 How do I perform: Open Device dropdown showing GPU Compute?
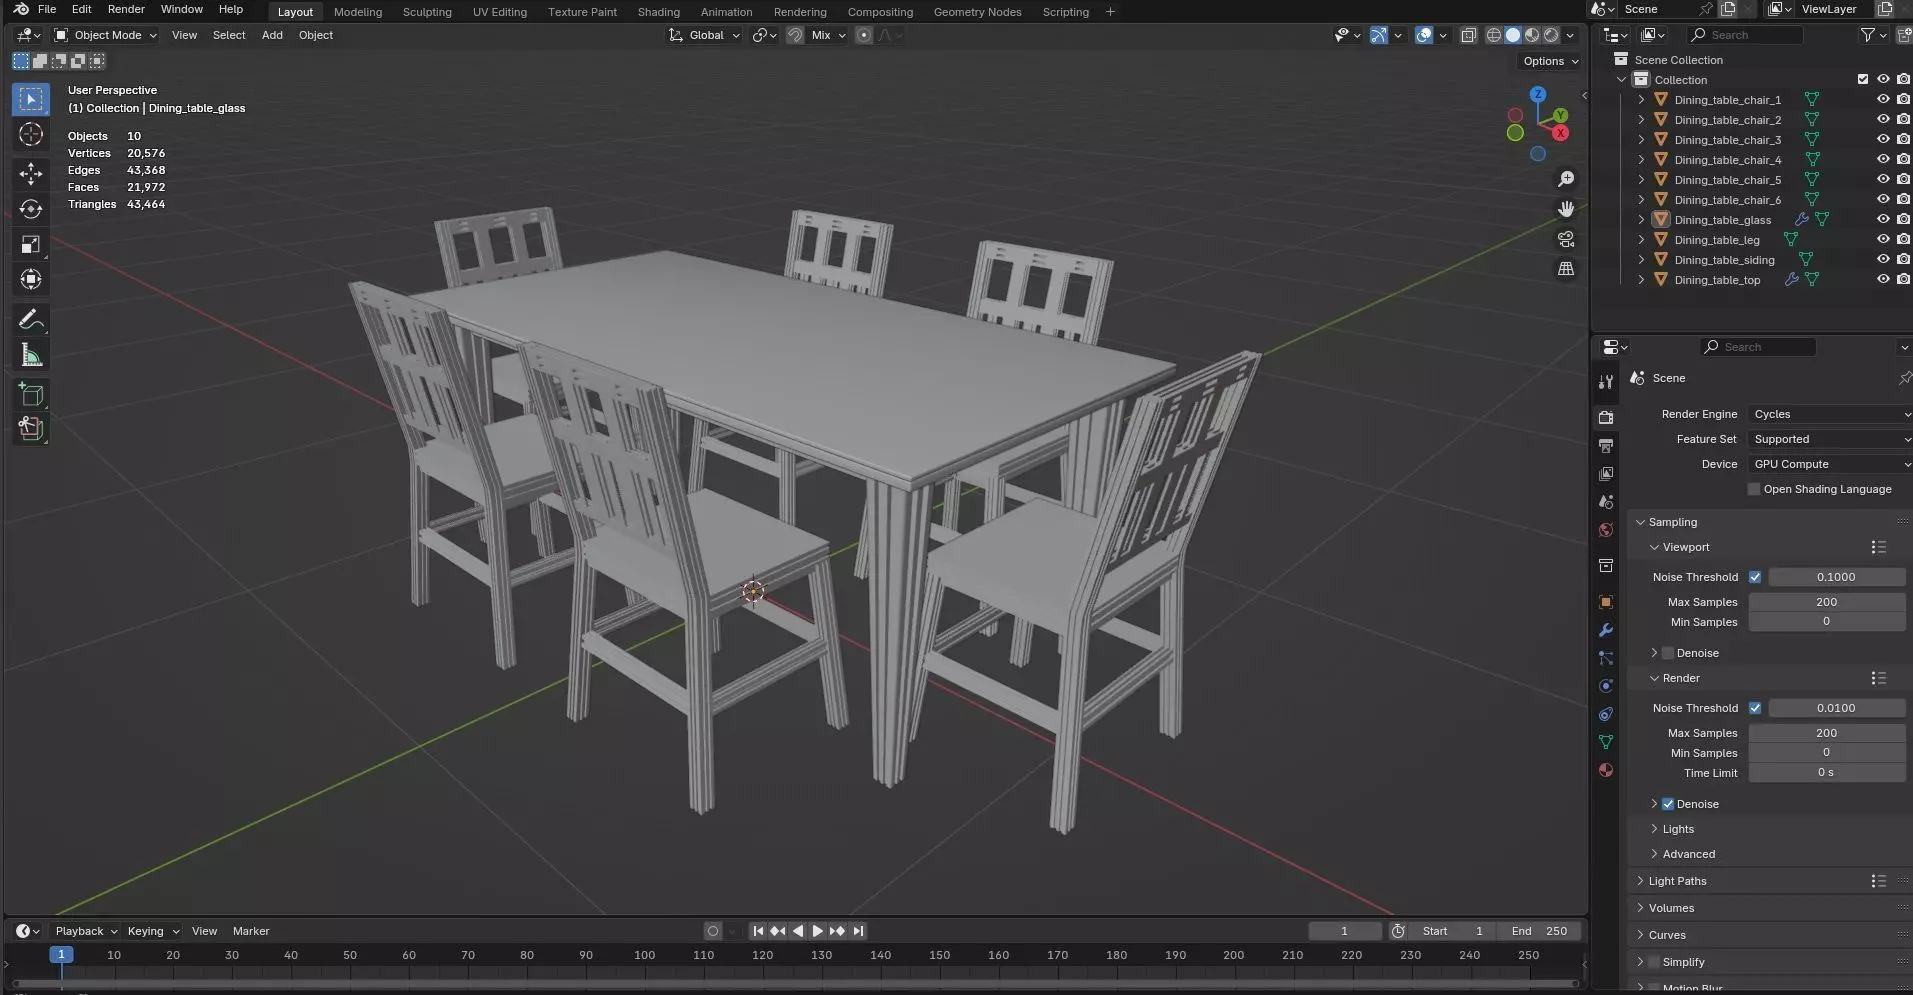(1830, 464)
